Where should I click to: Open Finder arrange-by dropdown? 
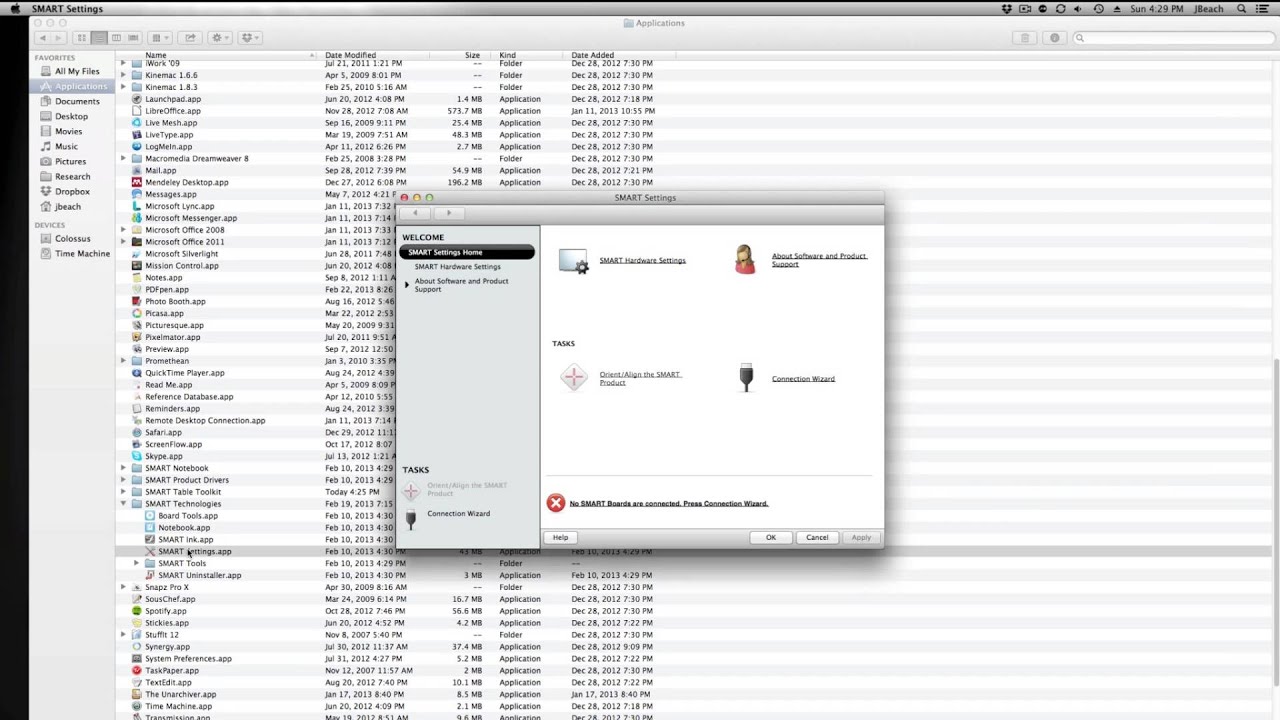tap(160, 38)
